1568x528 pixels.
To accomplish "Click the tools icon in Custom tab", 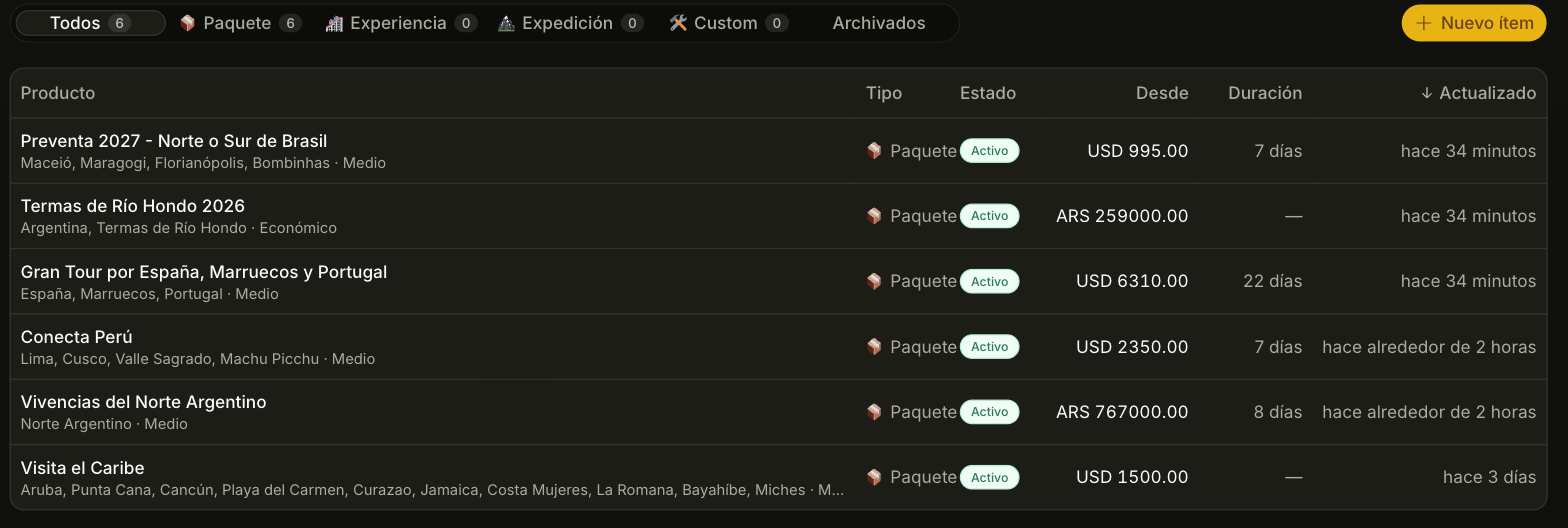I will tap(678, 23).
